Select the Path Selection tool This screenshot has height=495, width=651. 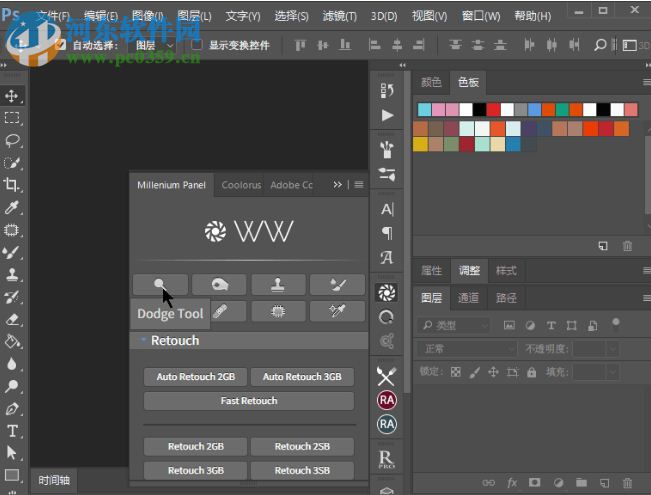point(12,453)
